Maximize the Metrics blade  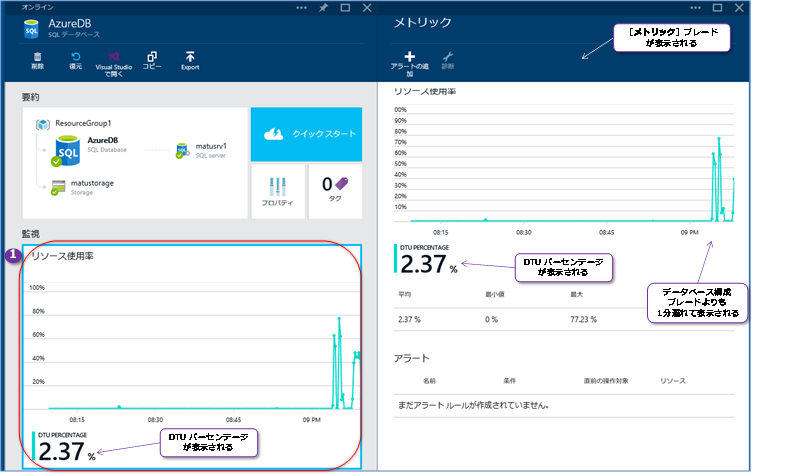coord(717,8)
